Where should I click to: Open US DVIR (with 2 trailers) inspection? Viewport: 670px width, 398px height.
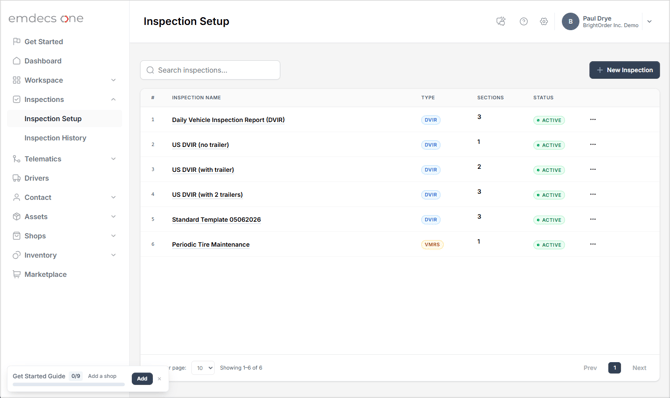coord(207,195)
